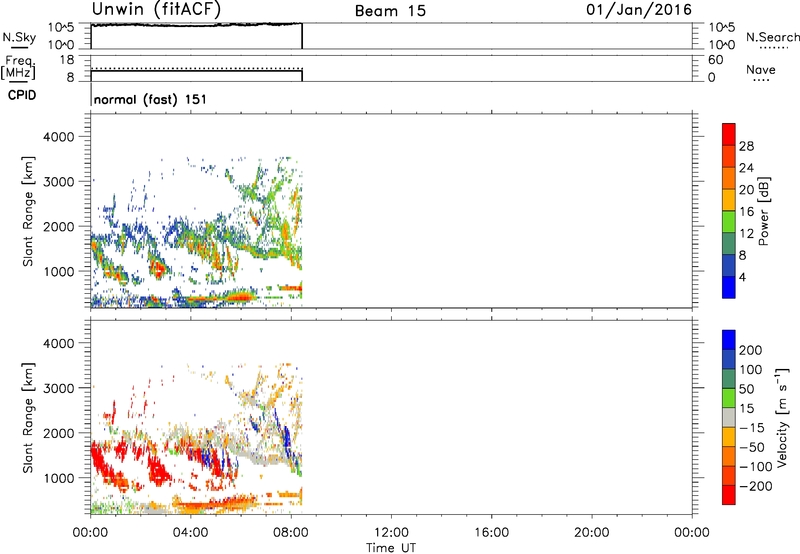800x554 pixels.
Task: Click the 'Nave' legend label
Action: point(761,70)
